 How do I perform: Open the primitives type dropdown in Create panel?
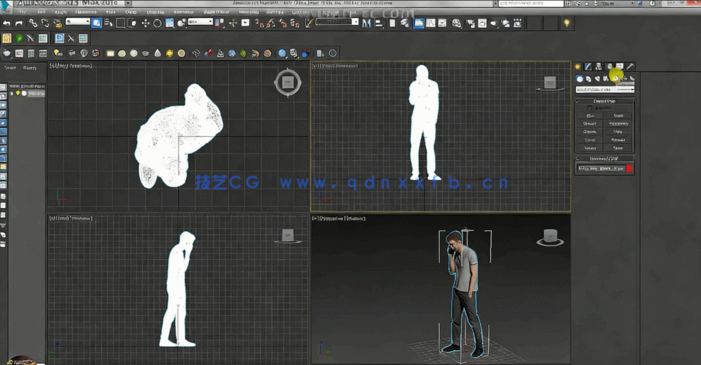click(605, 89)
